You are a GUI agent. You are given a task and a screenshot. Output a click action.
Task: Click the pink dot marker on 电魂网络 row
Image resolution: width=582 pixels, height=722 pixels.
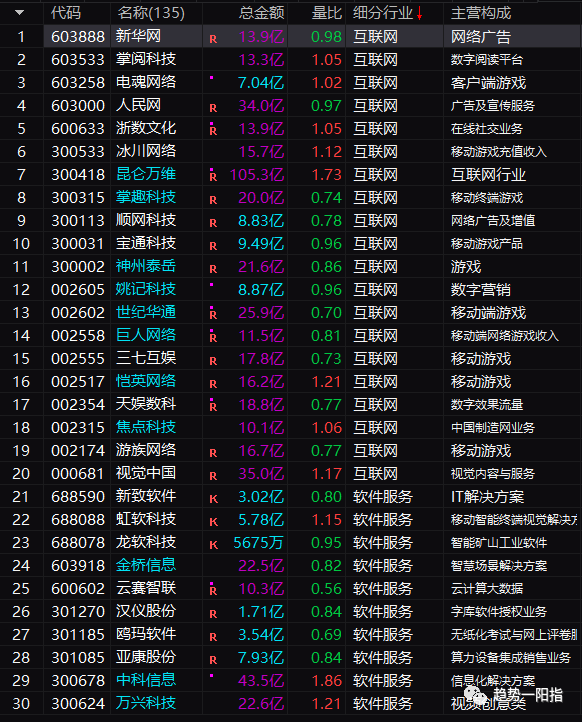pos(211,78)
